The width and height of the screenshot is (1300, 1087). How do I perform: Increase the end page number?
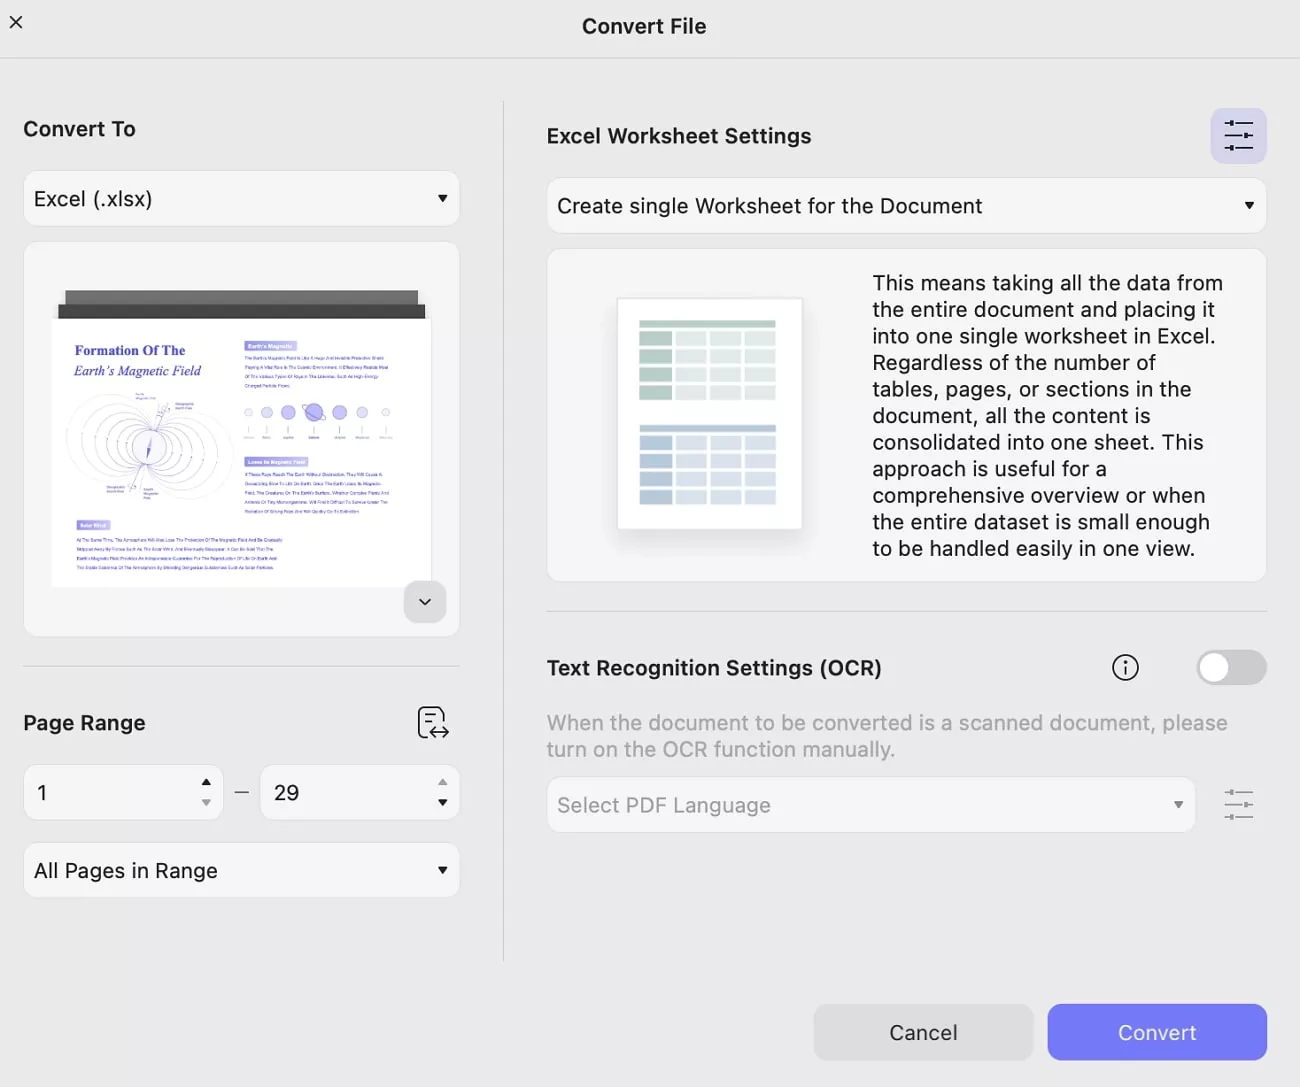point(443,782)
